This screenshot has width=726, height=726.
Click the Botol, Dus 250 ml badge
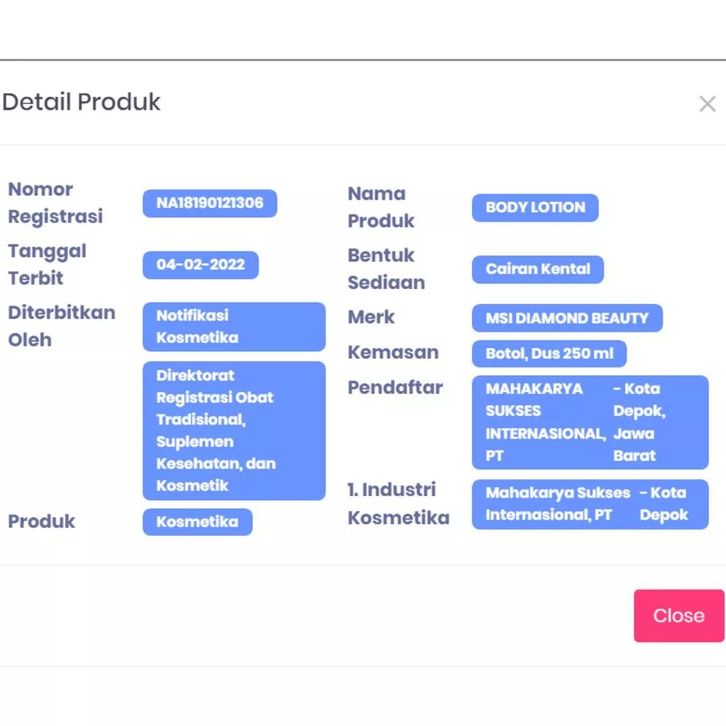(549, 354)
